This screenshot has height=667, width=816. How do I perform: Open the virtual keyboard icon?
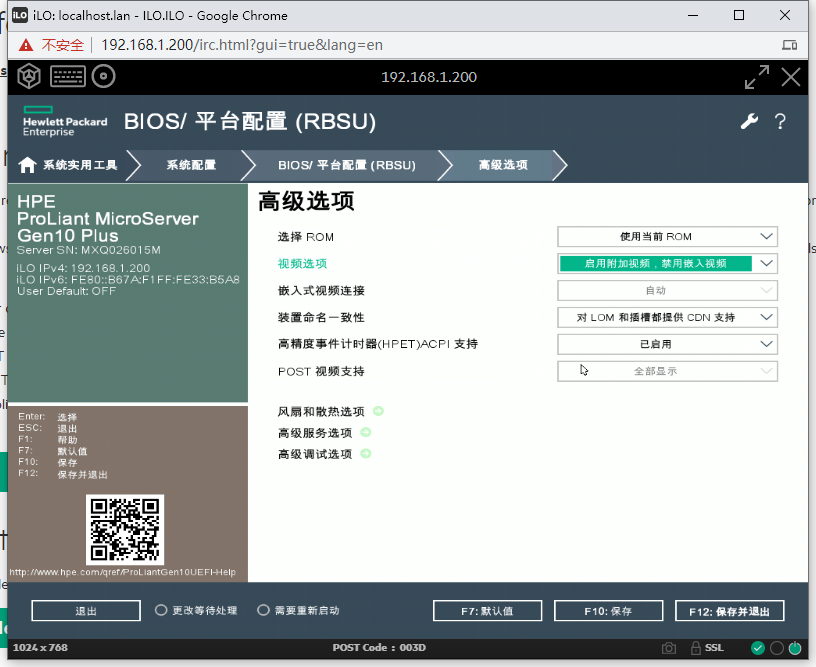tap(66, 76)
